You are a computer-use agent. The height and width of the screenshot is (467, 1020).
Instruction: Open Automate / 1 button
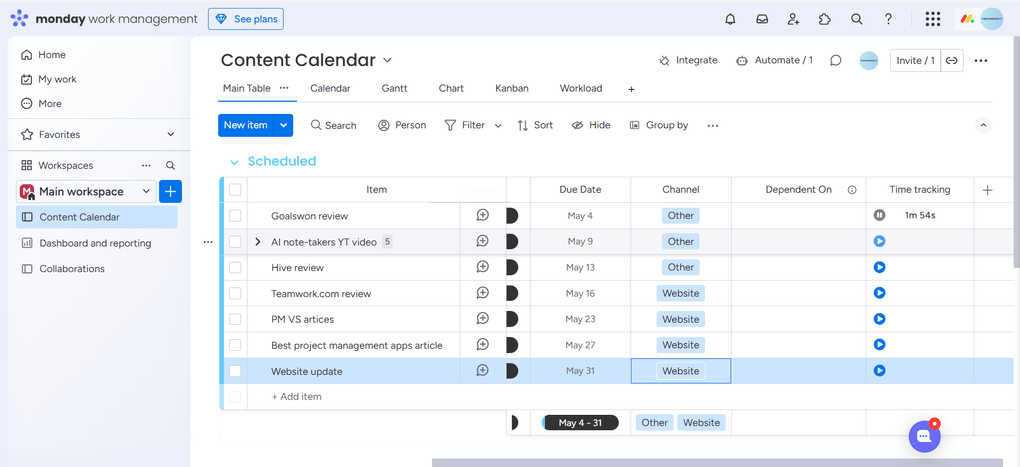click(774, 60)
